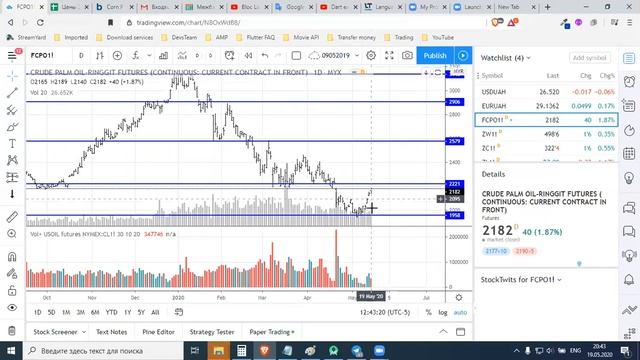The image size is (640, 360).
Task: Open Windows Start menu
Action: [x=11, y=351]
